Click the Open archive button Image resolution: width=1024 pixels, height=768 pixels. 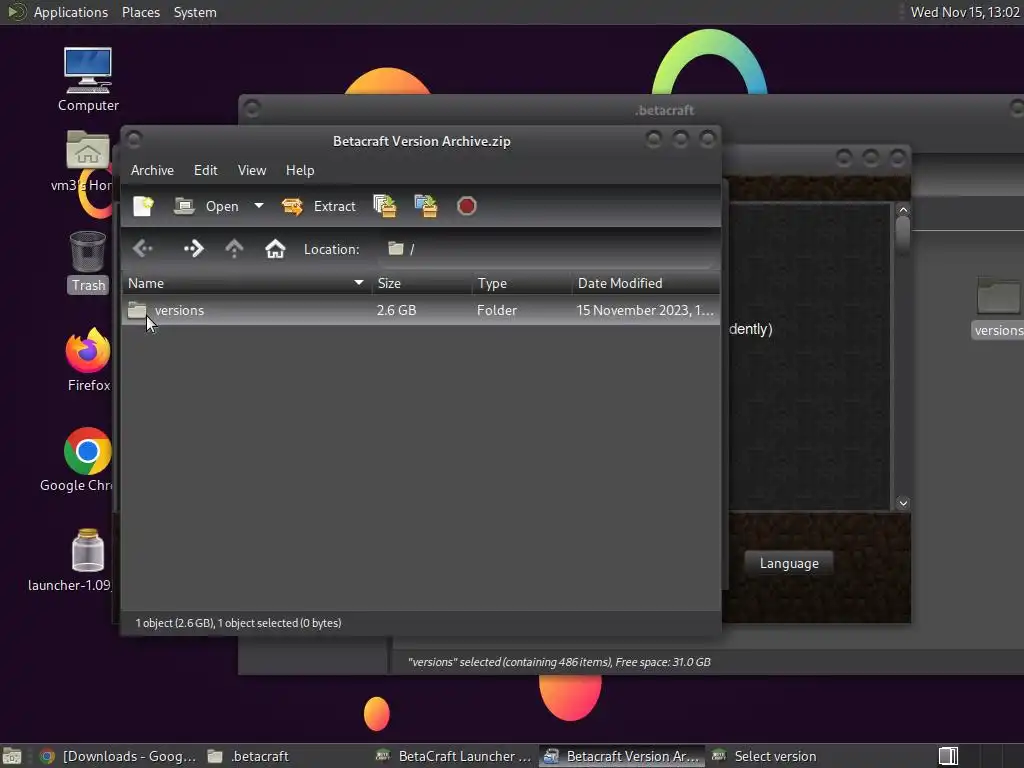207,206
